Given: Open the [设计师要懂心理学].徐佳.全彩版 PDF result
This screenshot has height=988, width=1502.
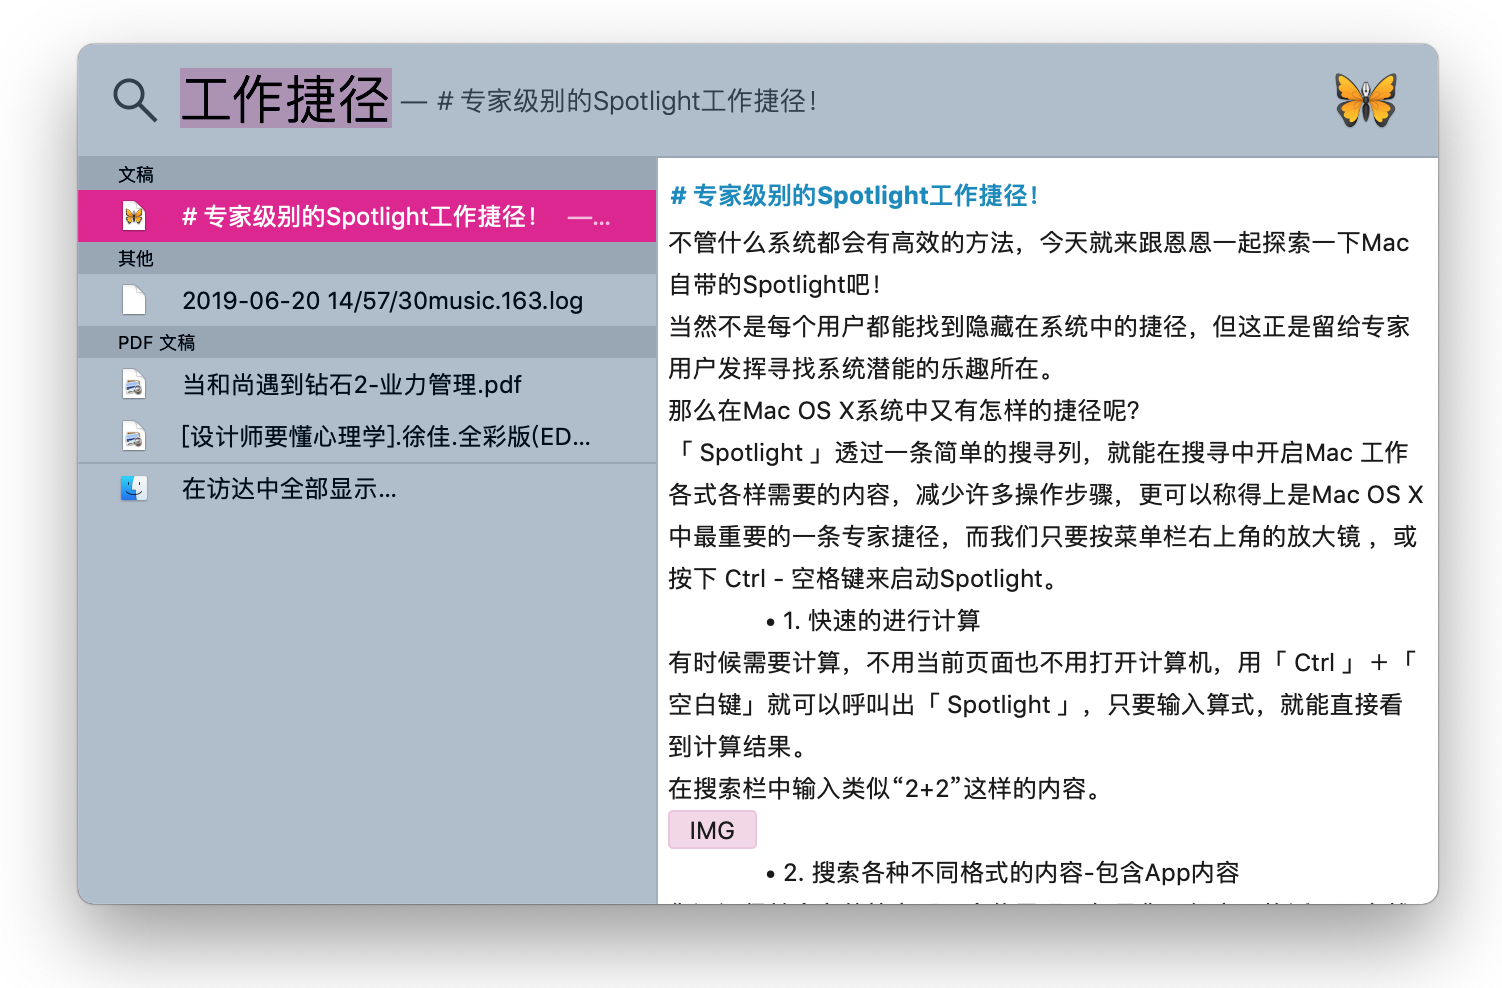Looking at the screenshot, I should click(367, 436).
